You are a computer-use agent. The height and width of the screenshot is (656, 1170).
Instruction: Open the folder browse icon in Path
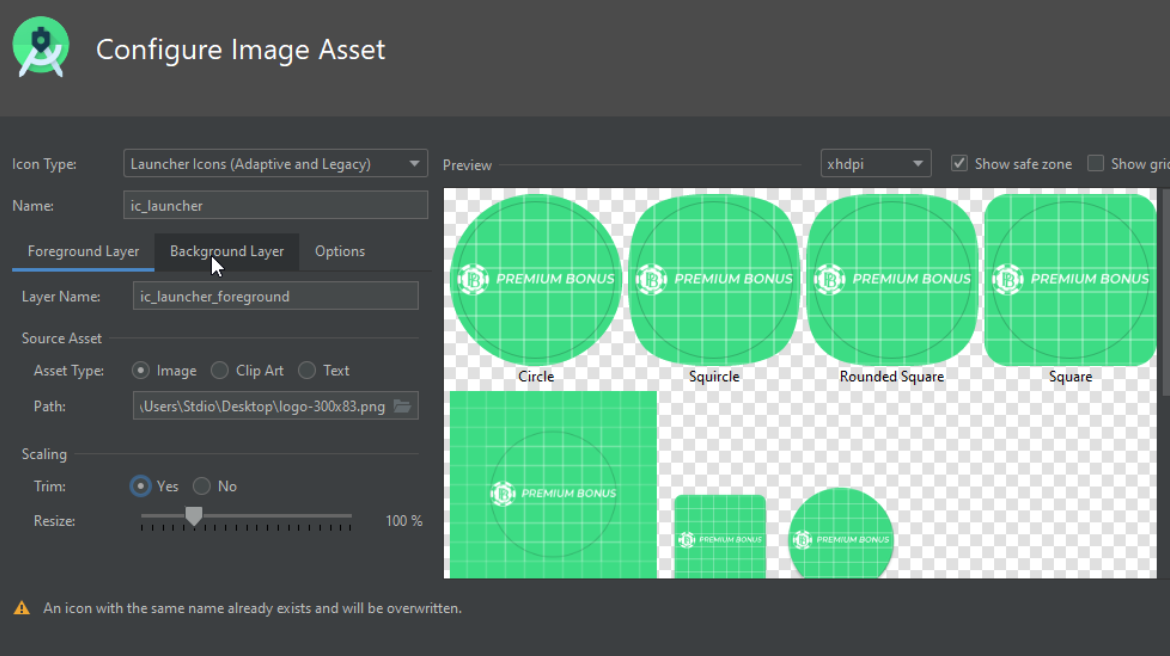(402, 406)
